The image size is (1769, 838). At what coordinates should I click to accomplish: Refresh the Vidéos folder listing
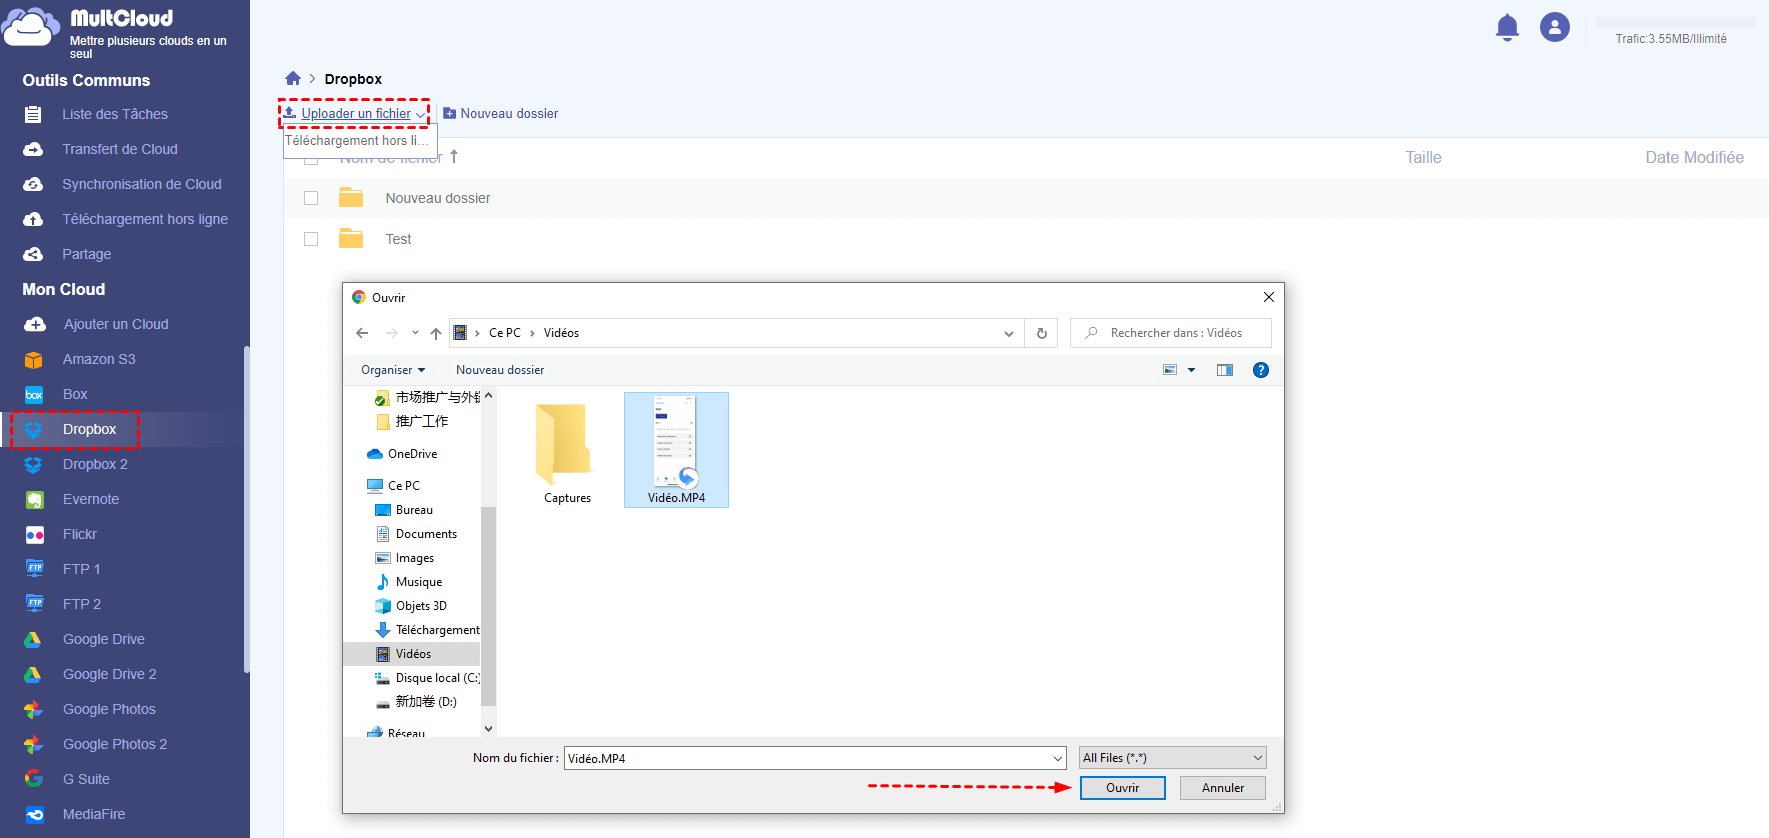pyautogui.click(x=1042, y=333)
